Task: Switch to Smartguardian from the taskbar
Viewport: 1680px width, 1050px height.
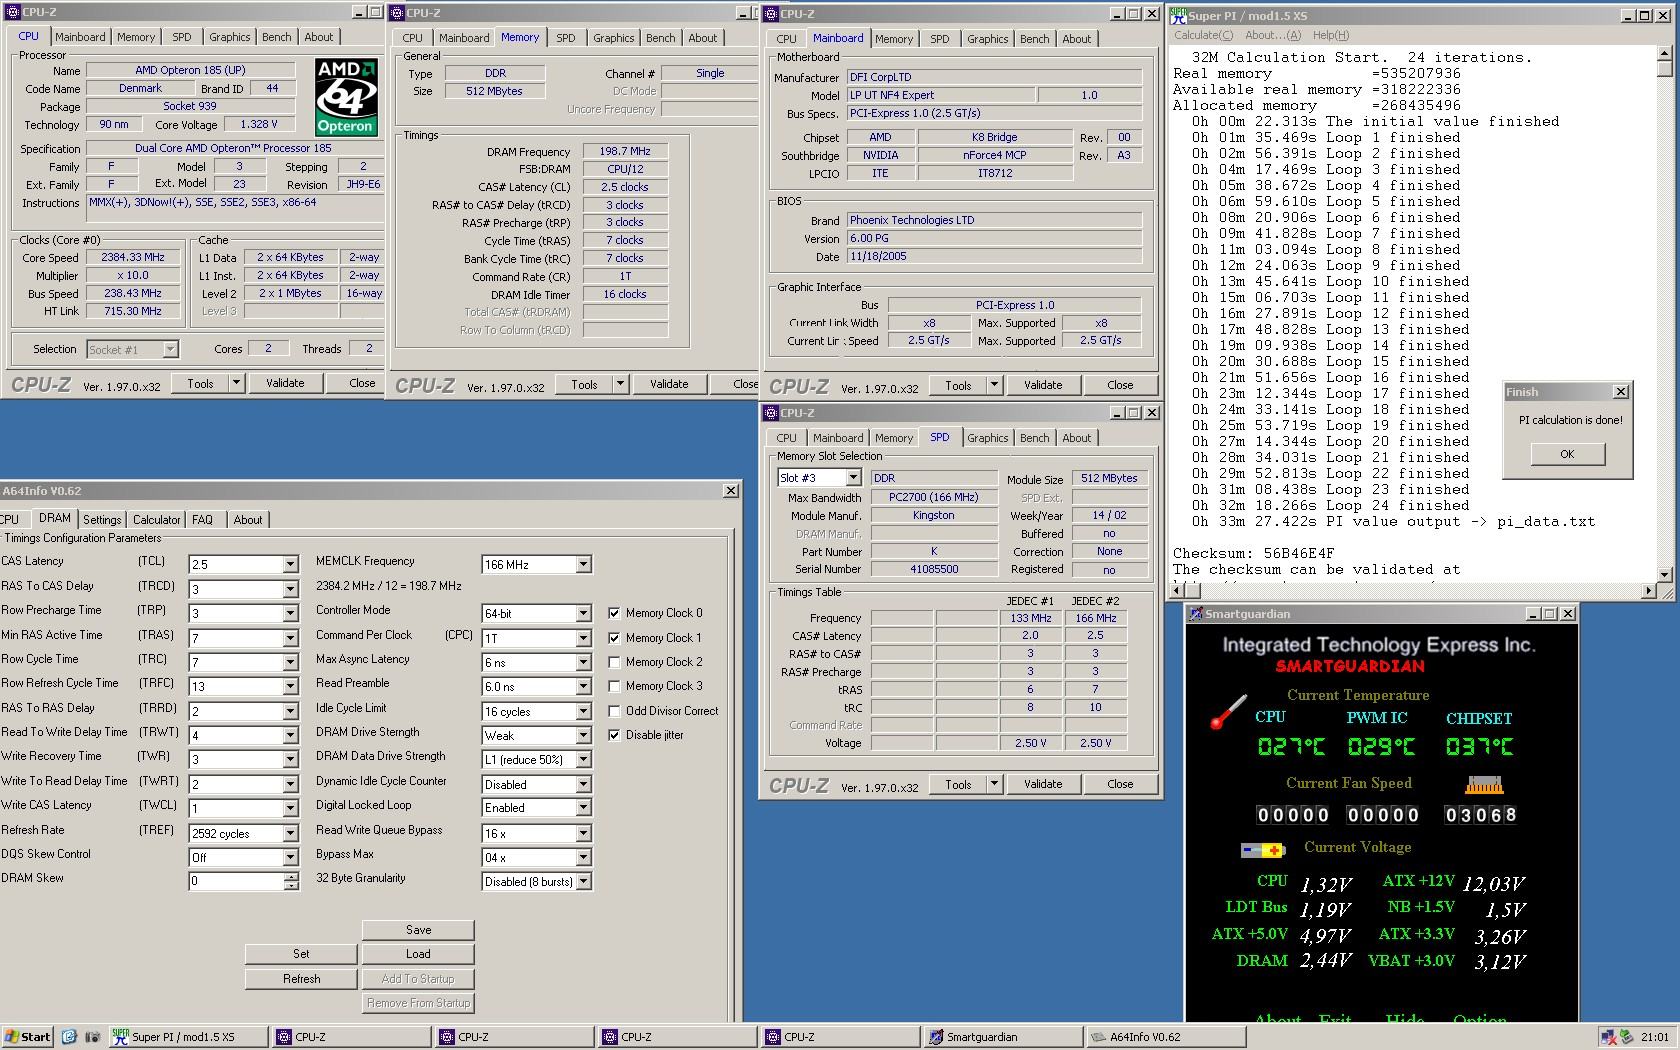Action: click(1003, 1037)
